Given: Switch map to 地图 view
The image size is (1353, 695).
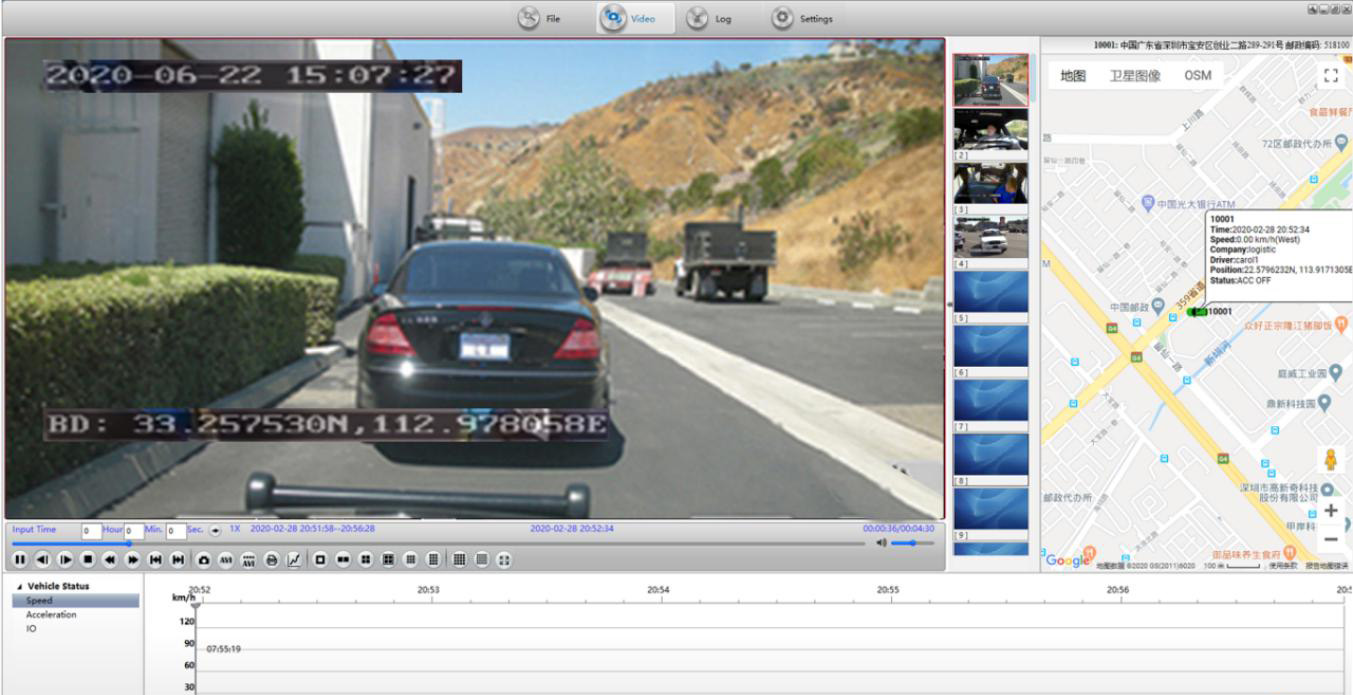Looking at the screenshot, I should click(x=1073, y=75).
